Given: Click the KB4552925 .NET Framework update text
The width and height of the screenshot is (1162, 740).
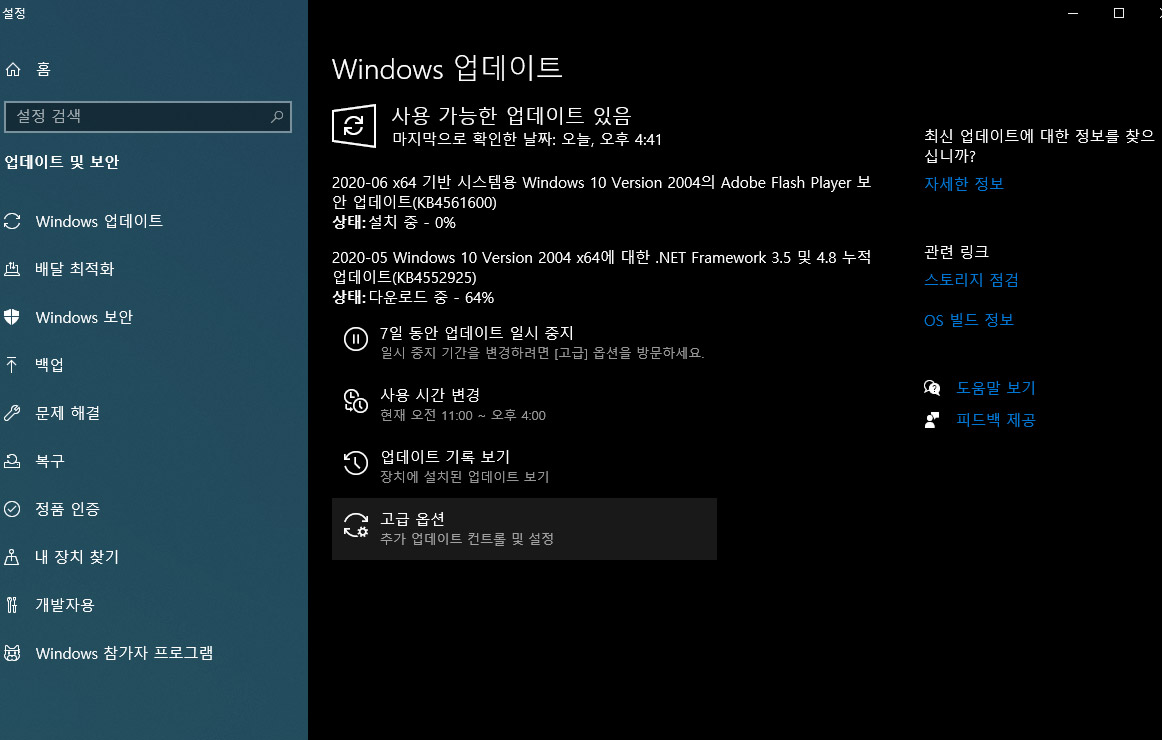Looking at the screenshot, I should pyautogui.click(x=601, y=267).
